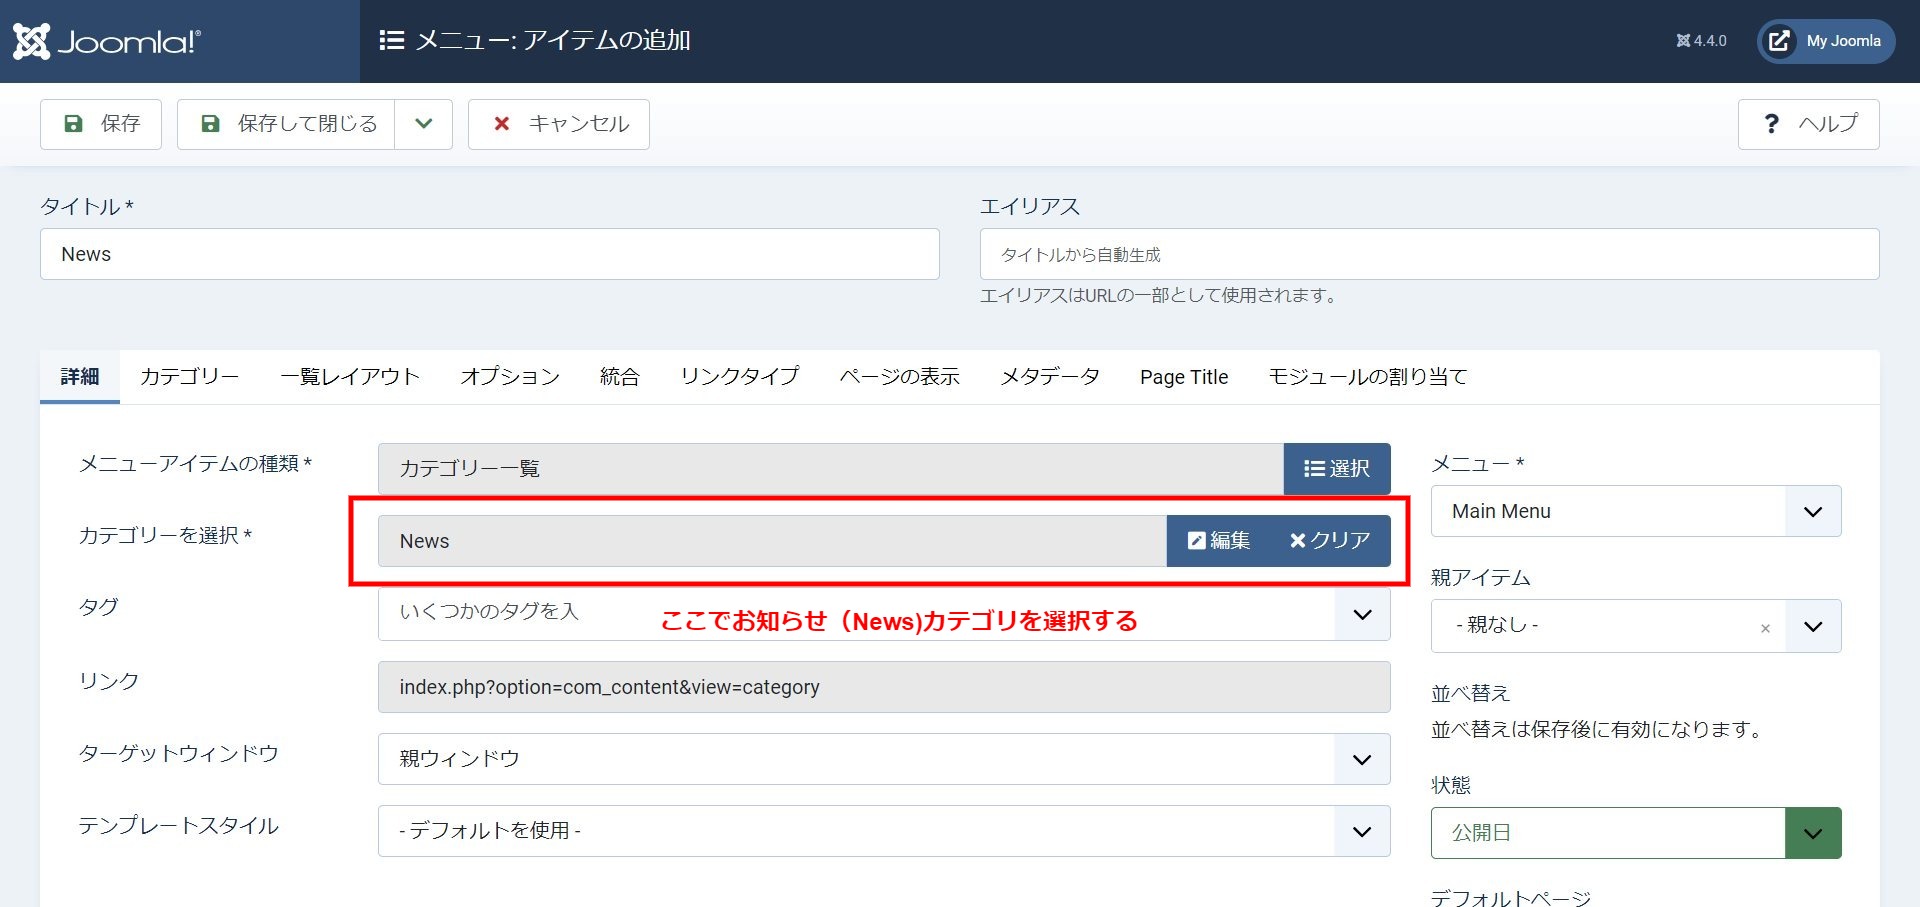Cancel editing with the キャンセル button
Image resolution: width=1920 pixels, height=907 pixels.
click(559, 124)
